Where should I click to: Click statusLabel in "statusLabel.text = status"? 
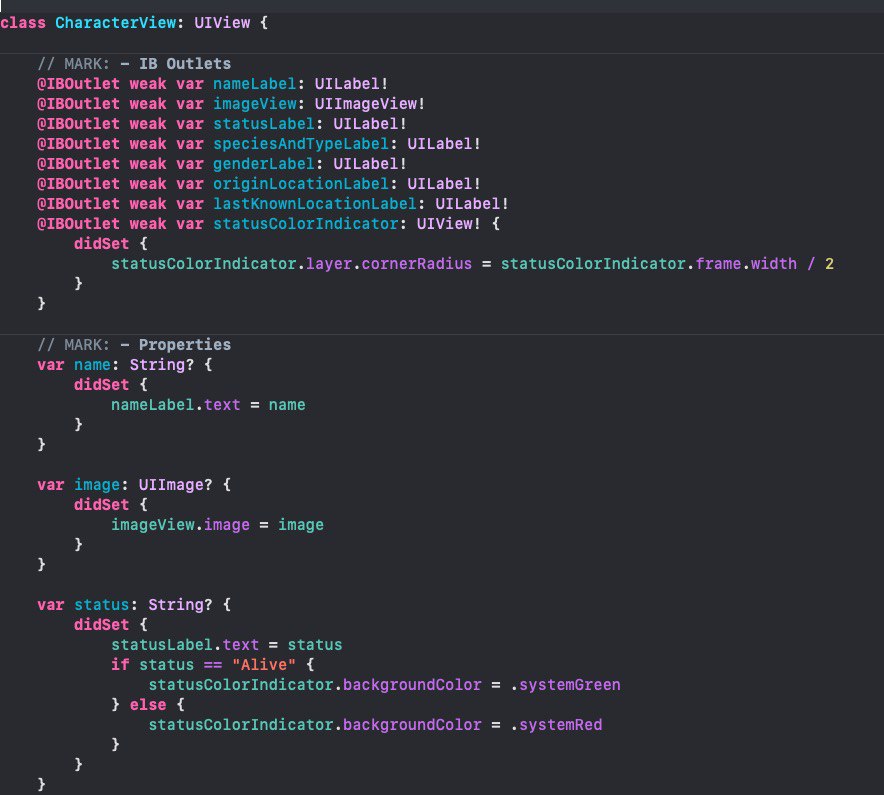(x=162, y=645)
